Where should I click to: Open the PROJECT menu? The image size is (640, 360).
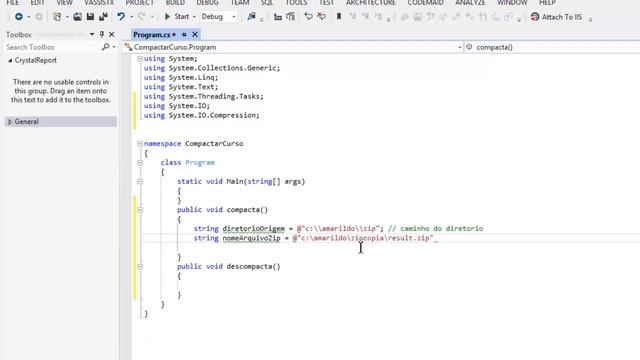pos(140,3)
